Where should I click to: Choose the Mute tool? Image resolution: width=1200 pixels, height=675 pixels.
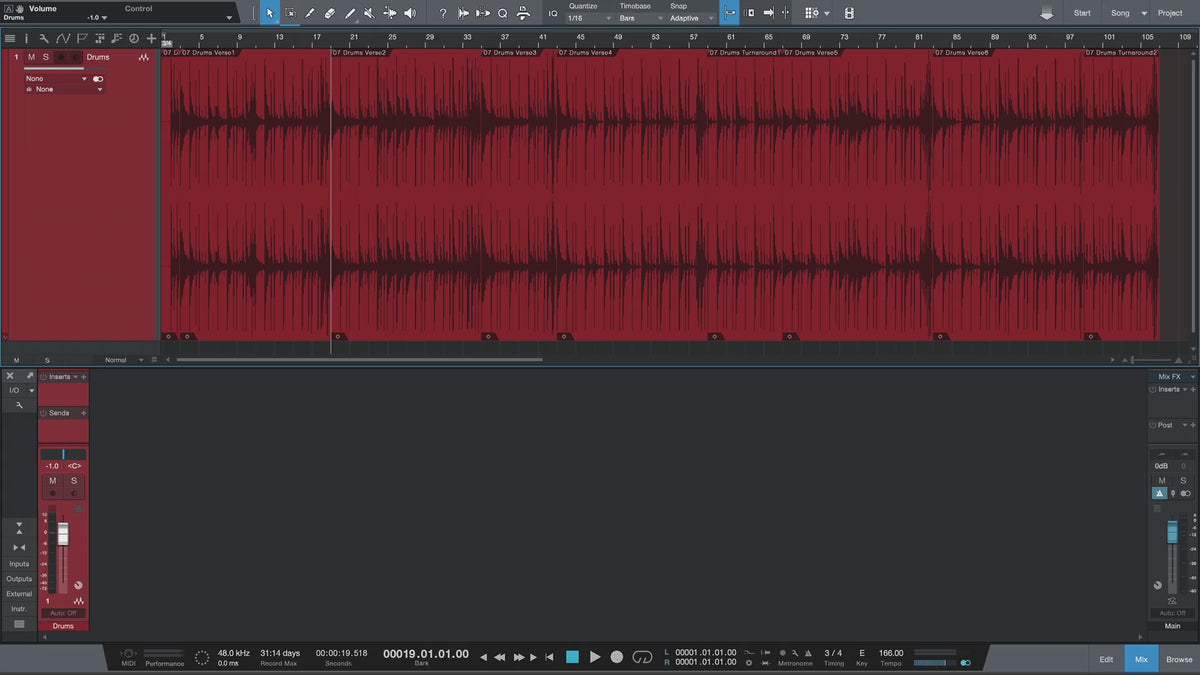369,13
